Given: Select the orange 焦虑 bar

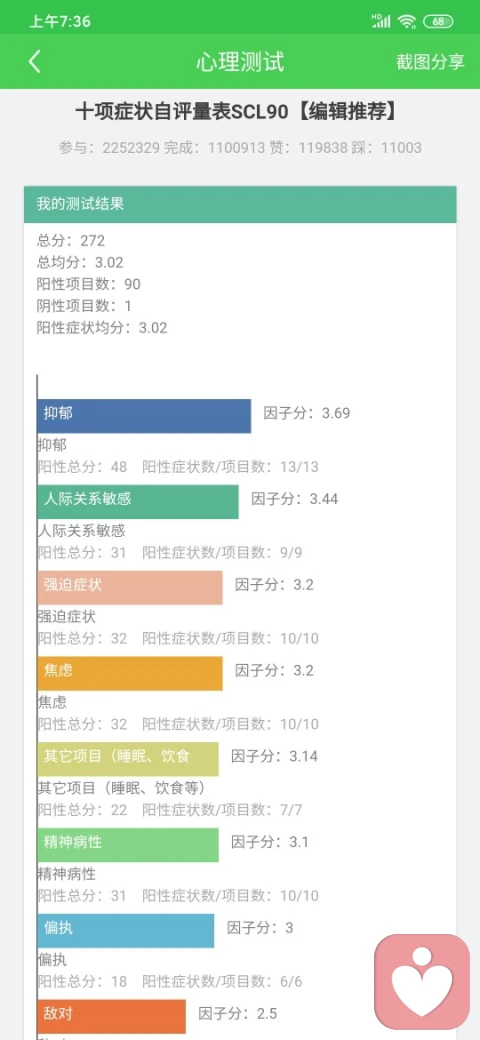Looking at the screenshot, I should click(x=130, y=673).
